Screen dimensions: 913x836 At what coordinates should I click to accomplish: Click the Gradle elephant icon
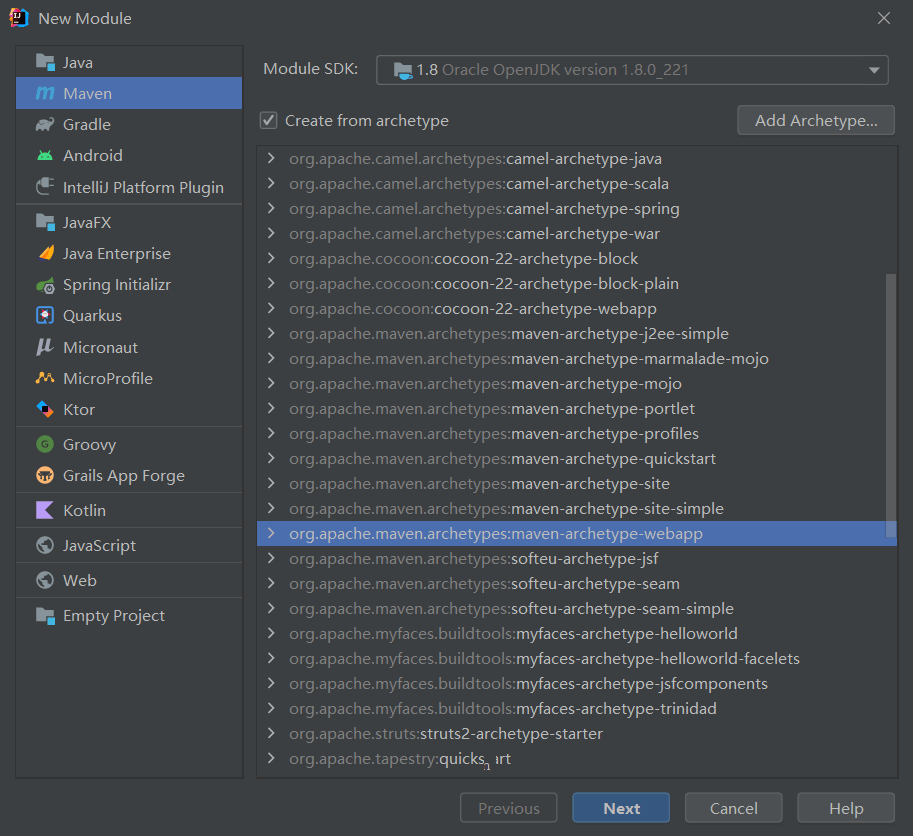pyautogui.click(x=45, y=125)
